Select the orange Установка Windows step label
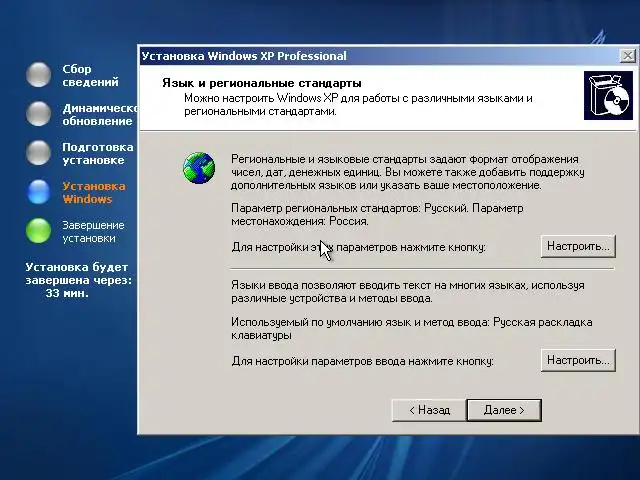Image resolution: width=640 pixels, height=480 pixels. click(94, 192)
